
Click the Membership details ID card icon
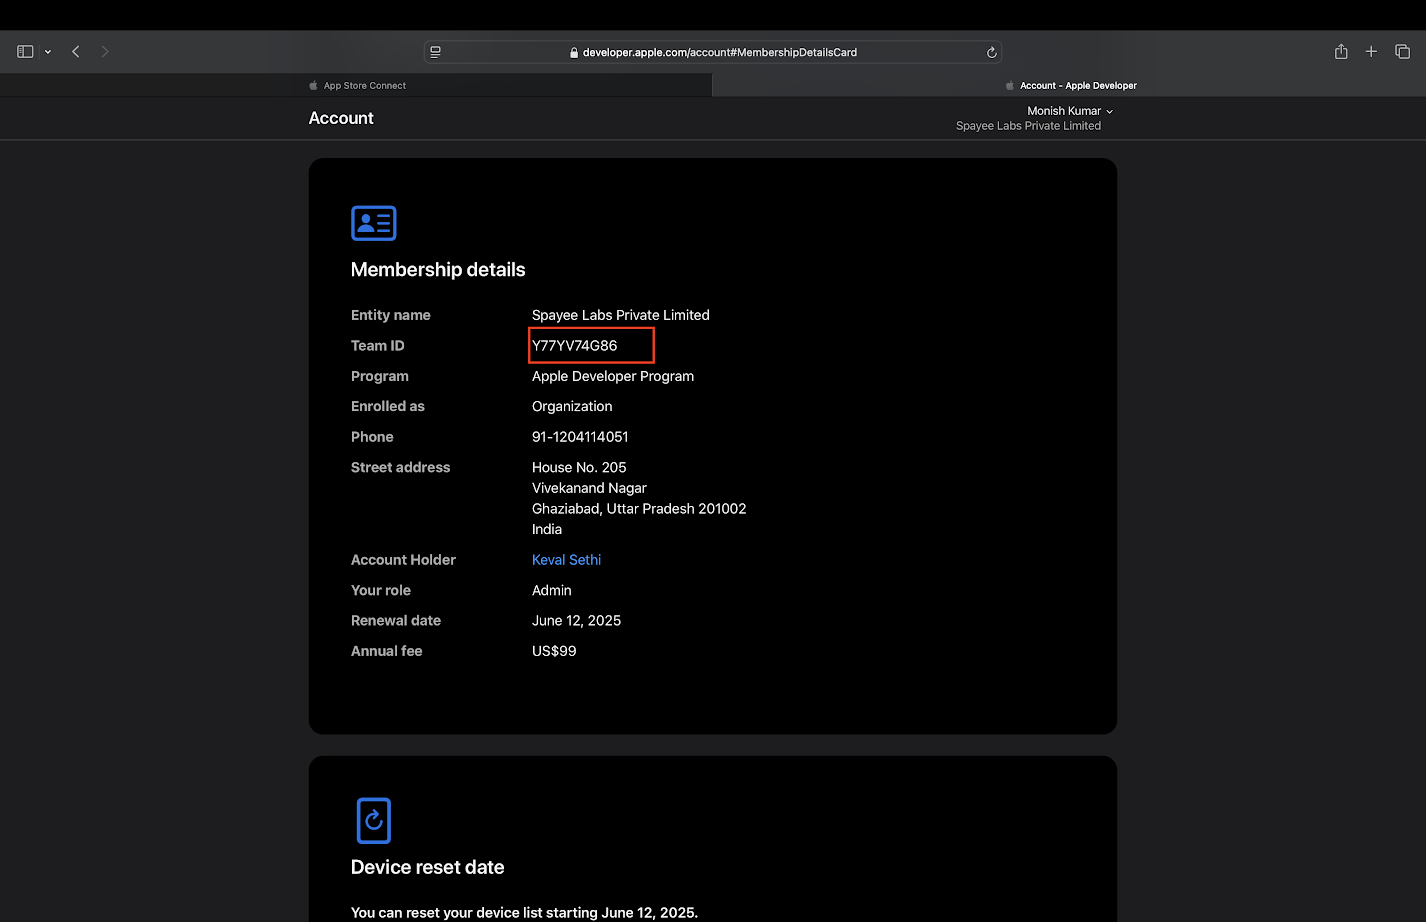[374, 223]
